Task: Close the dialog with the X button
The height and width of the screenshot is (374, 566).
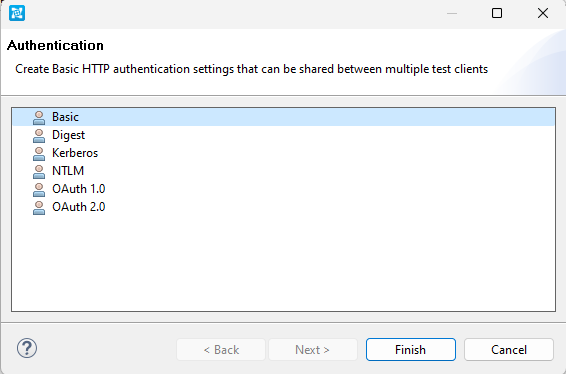Action: (x=543, y=13)
